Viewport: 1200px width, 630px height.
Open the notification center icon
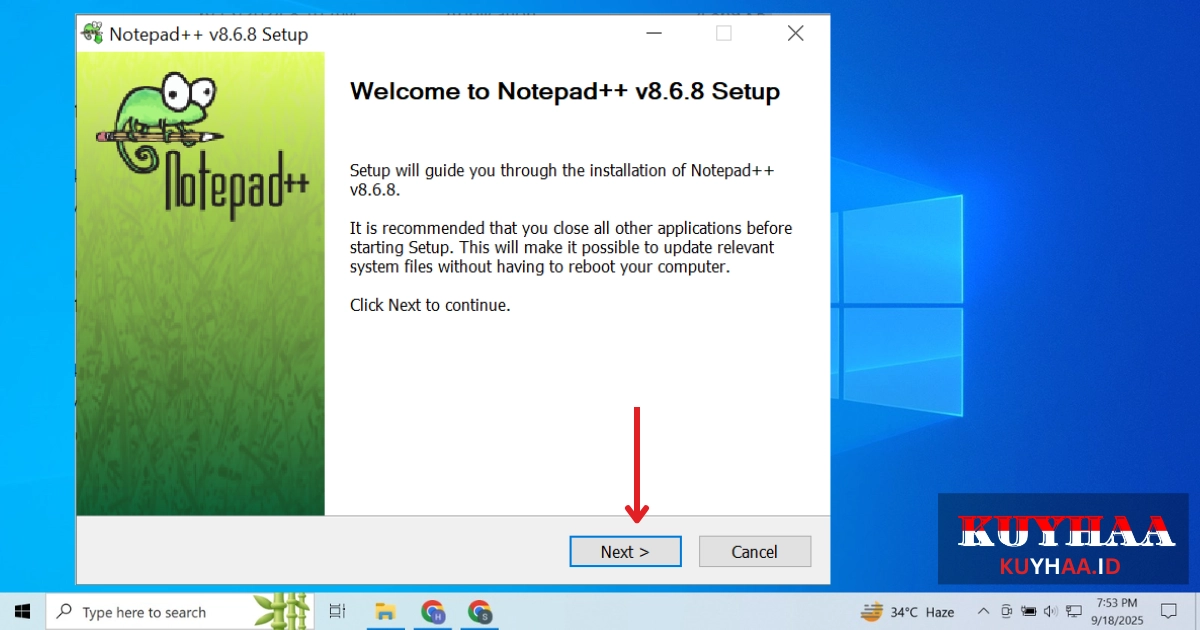click(x=1168, y=611)
